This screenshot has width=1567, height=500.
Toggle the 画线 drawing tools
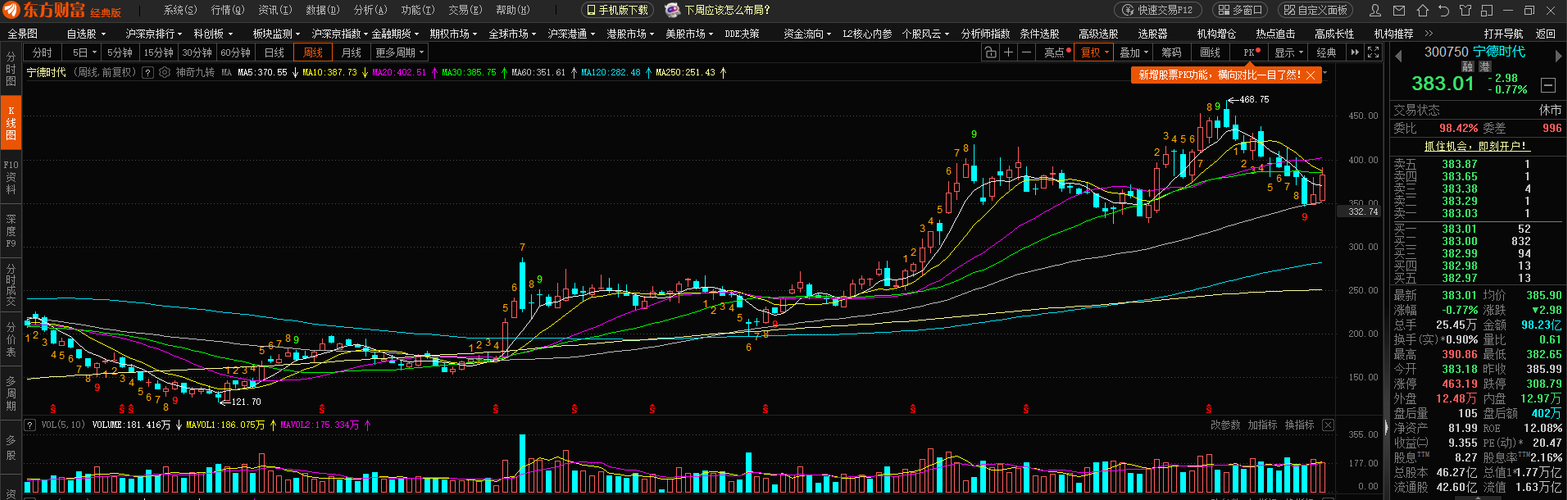coord(1210,53)
